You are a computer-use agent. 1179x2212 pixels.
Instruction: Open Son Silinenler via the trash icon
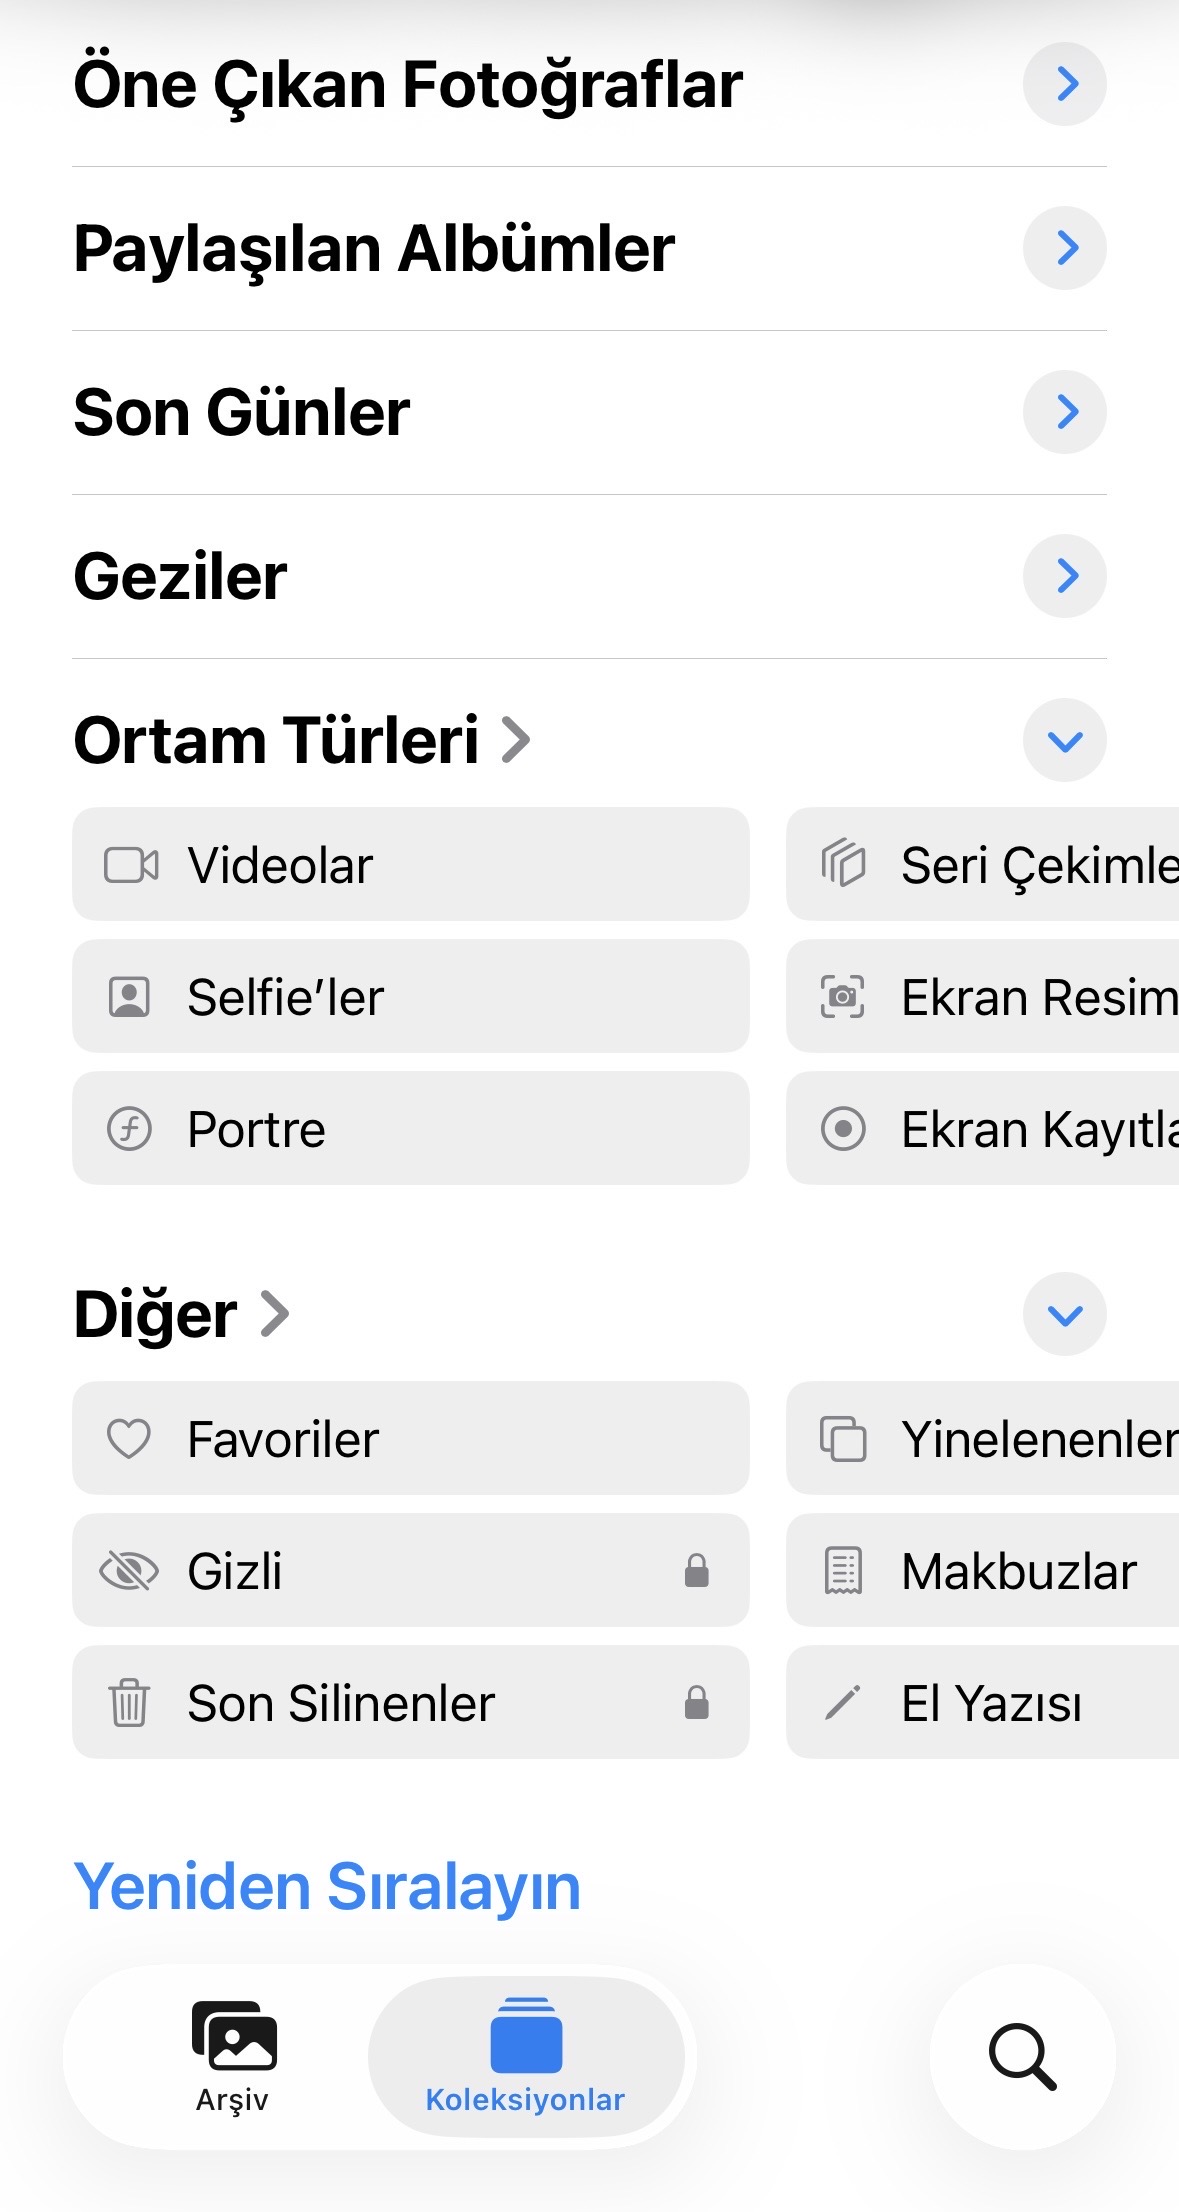(x=129, y=1703)
